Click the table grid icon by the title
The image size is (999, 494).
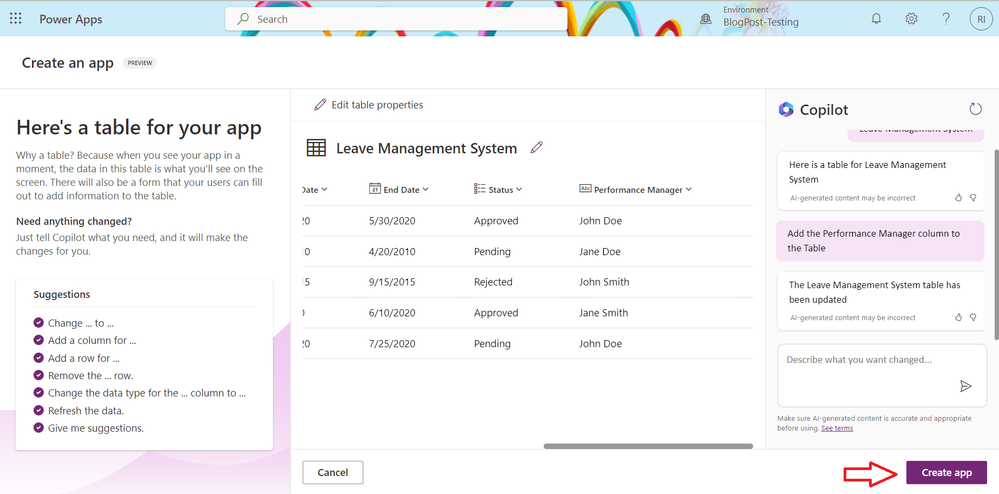point(316,148)
